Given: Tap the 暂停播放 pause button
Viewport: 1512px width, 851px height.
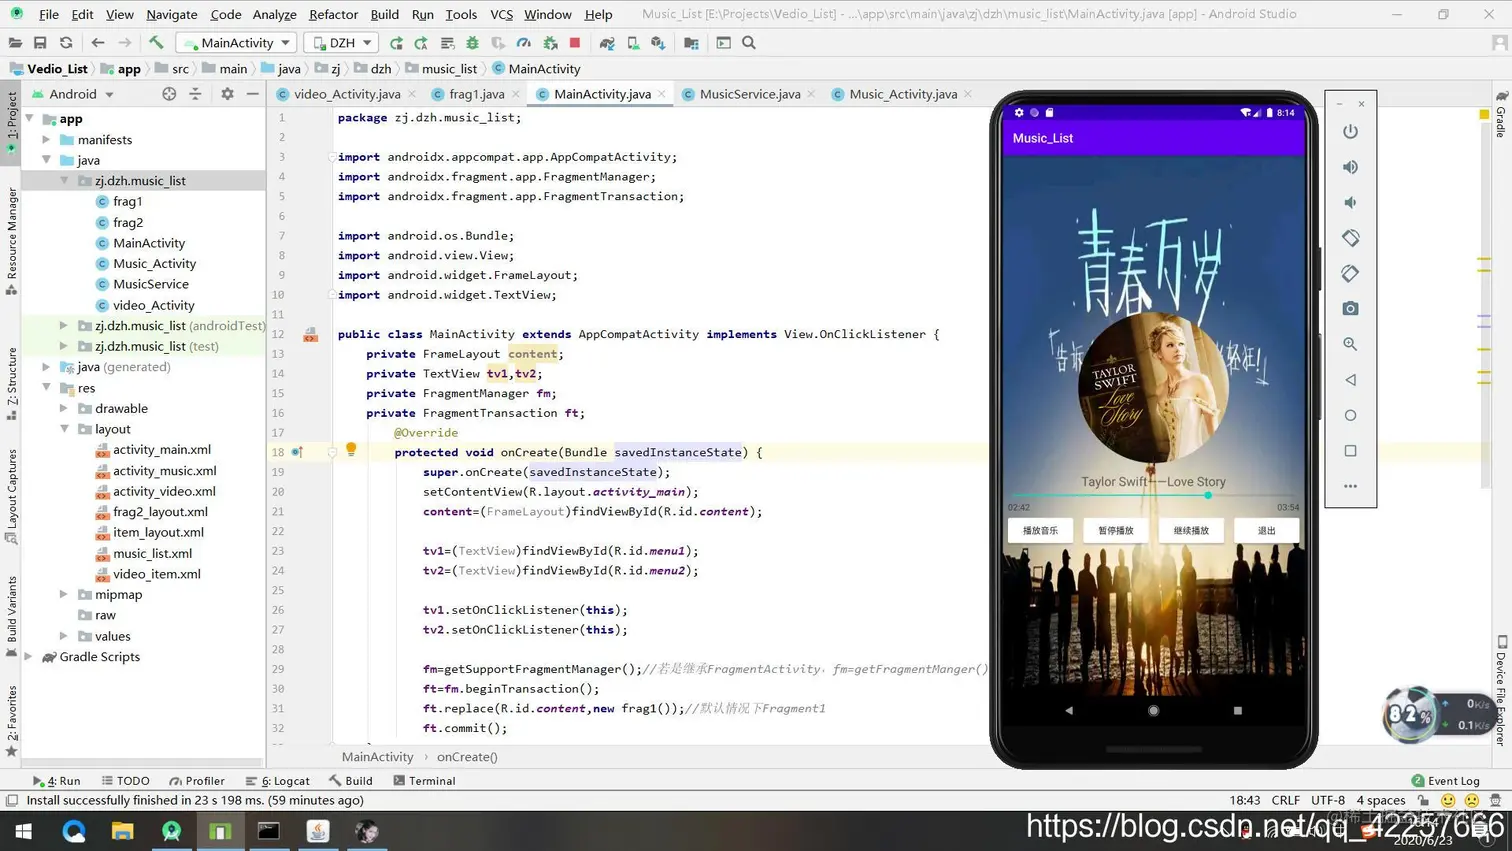Looking at the screenshot, I should point(1116,531).
